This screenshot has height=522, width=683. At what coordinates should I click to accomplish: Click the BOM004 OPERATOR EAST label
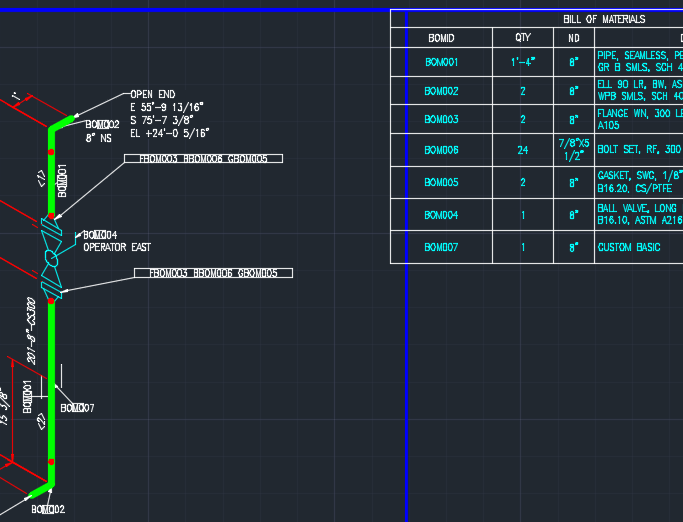117,241
